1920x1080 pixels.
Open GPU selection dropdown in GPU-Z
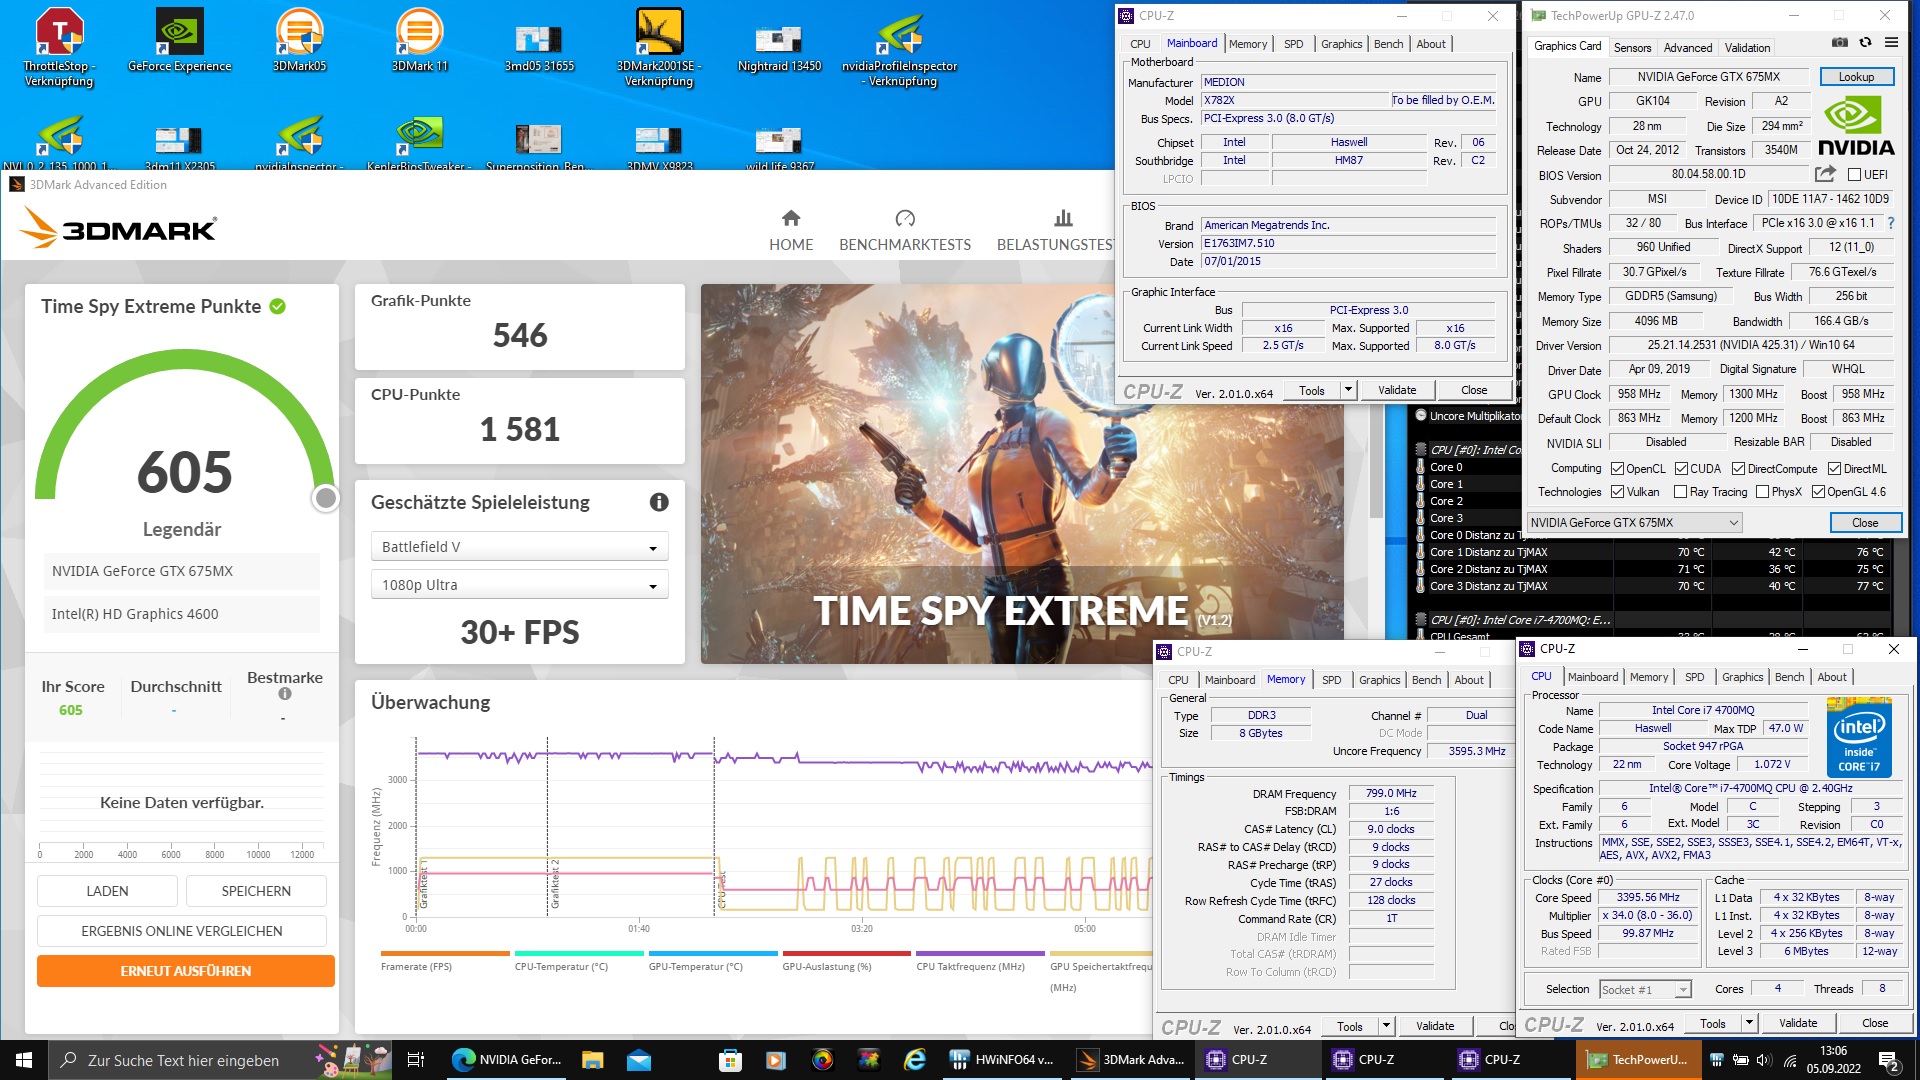coord(1634,523)
